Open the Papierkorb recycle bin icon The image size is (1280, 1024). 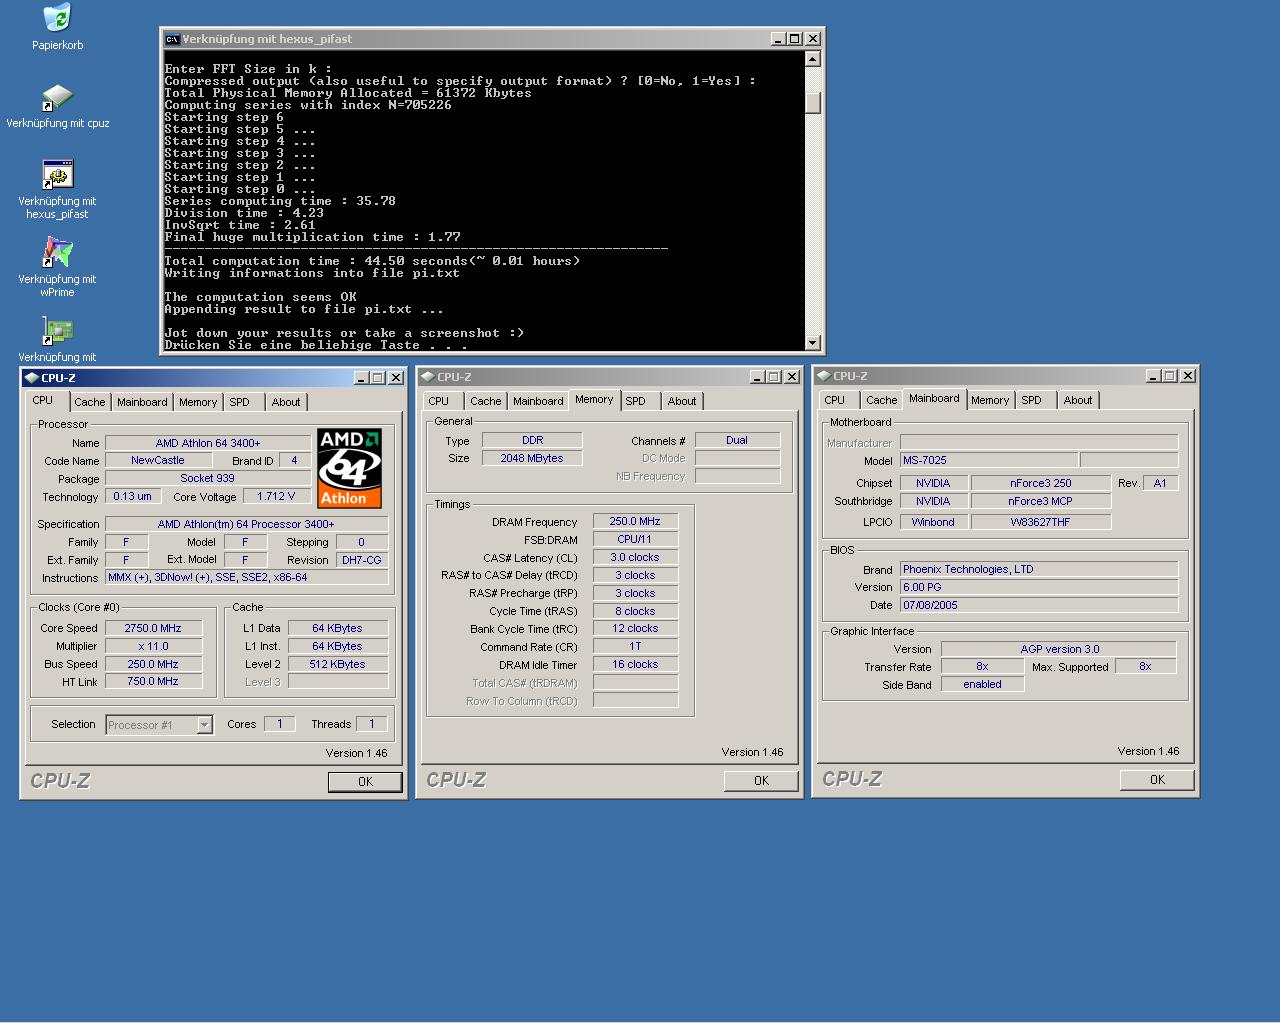(x=57, y=18)
